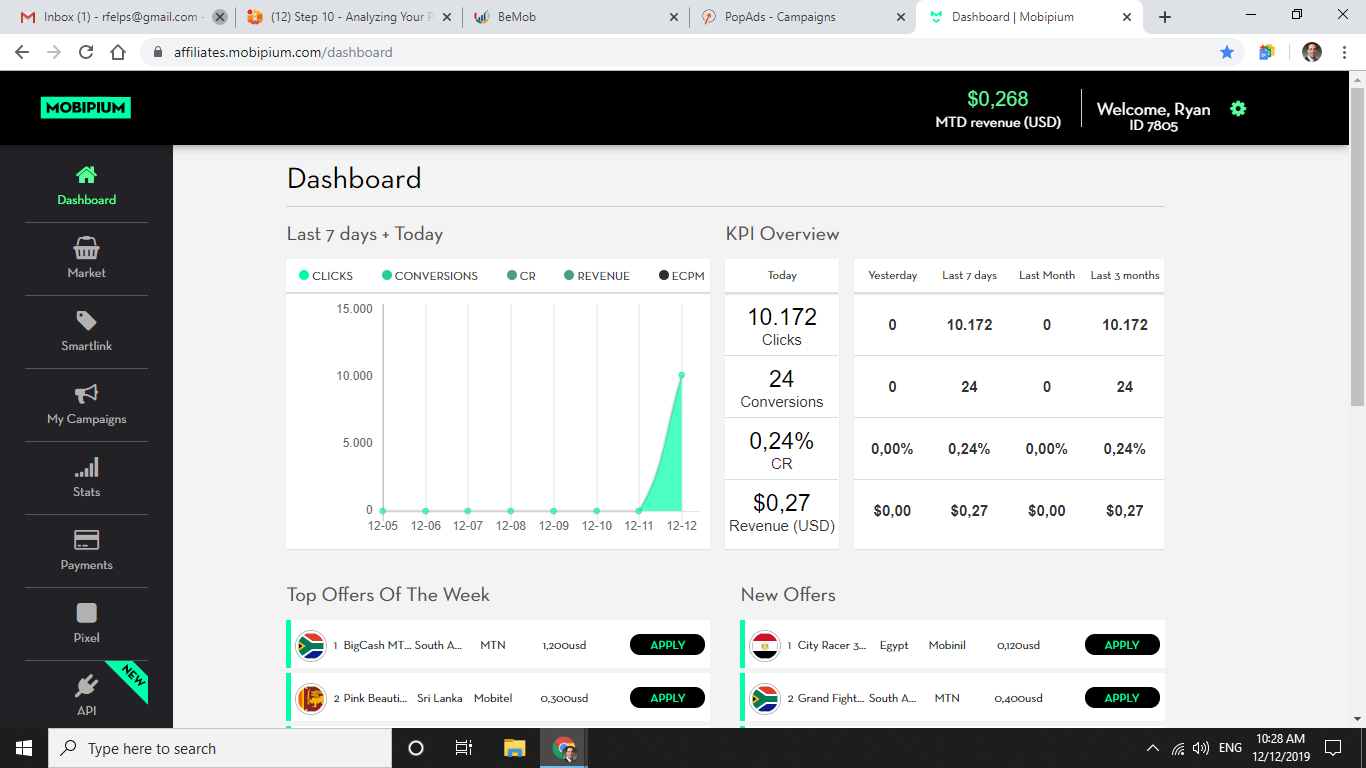The width and height of the screenshot is (1366, 768).
Task: Toggle the CONVERSIONS series in chart legend
Action: pyautogui.click(x=430, y=276)
